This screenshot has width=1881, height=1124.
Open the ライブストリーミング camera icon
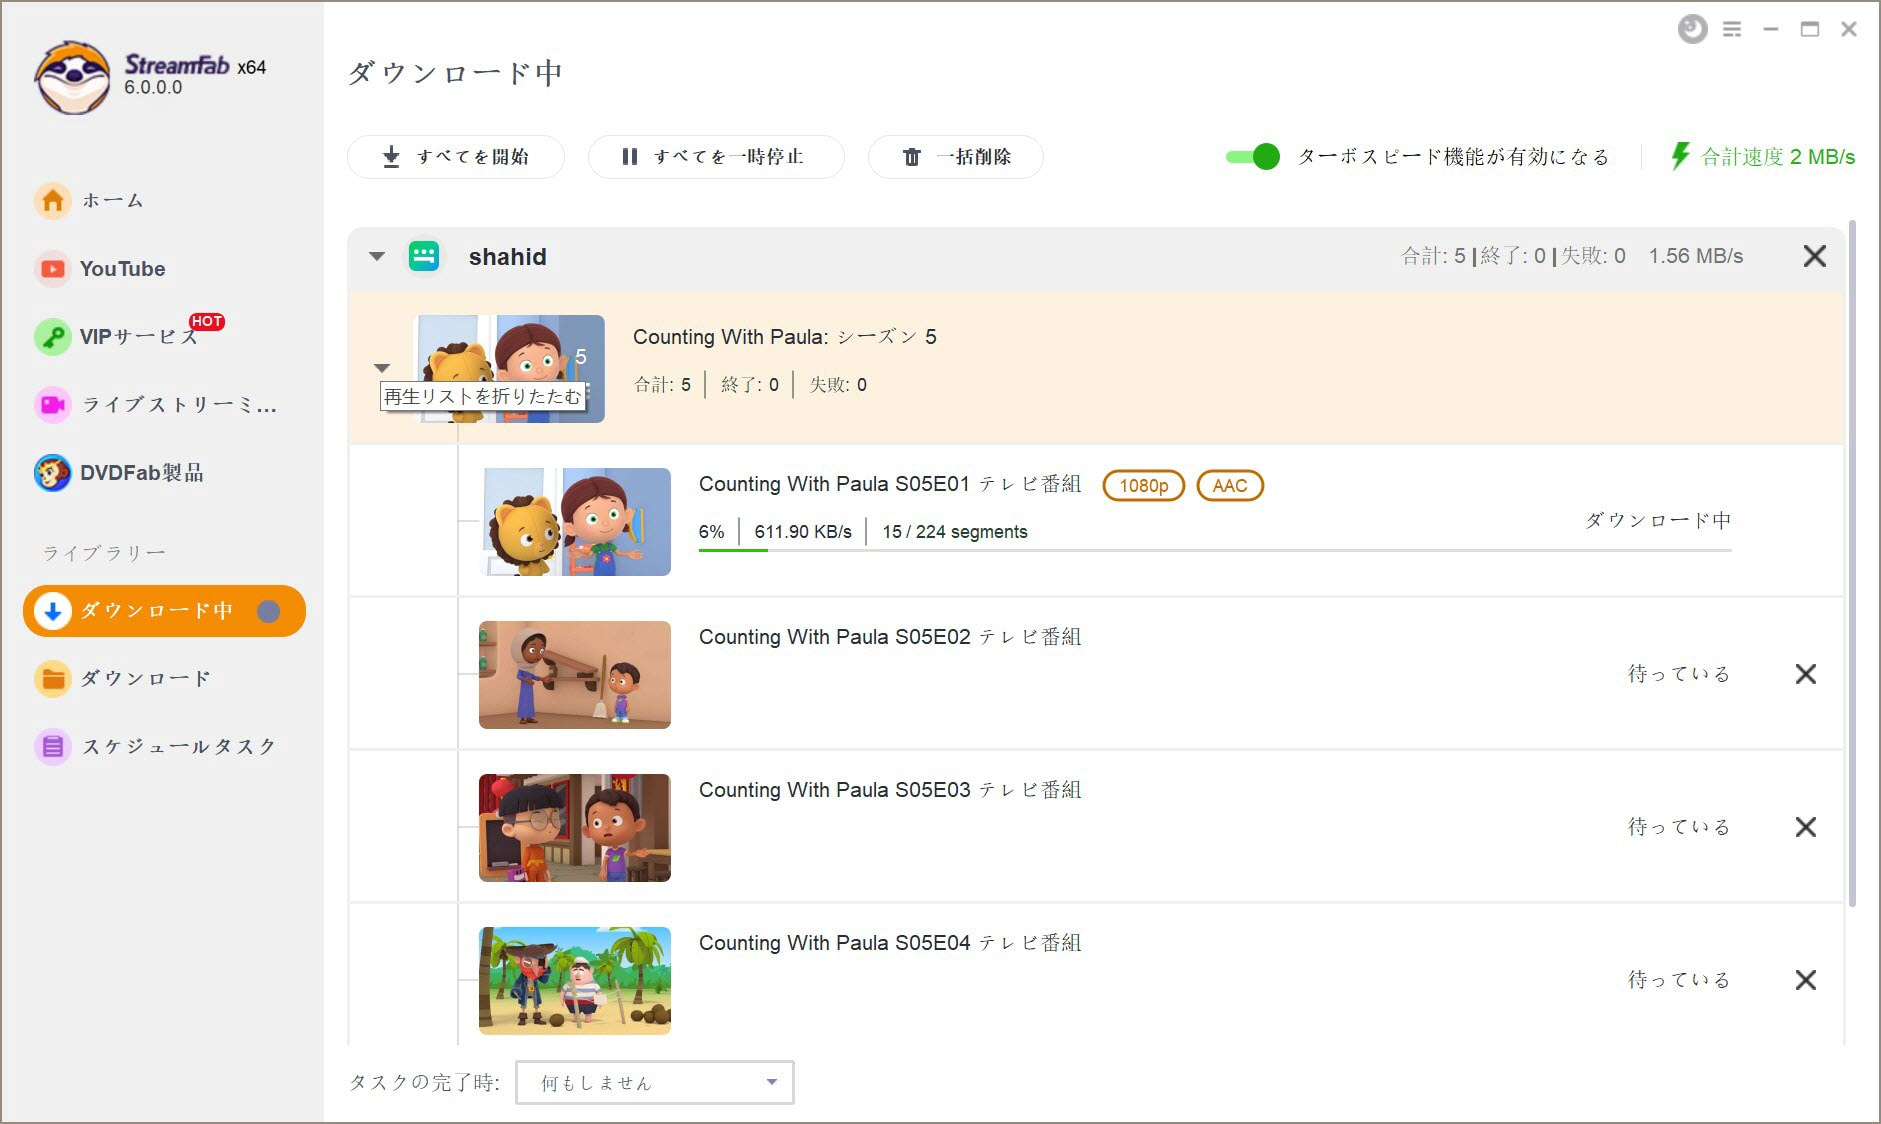pyautogui.click(x=53, y=405)
